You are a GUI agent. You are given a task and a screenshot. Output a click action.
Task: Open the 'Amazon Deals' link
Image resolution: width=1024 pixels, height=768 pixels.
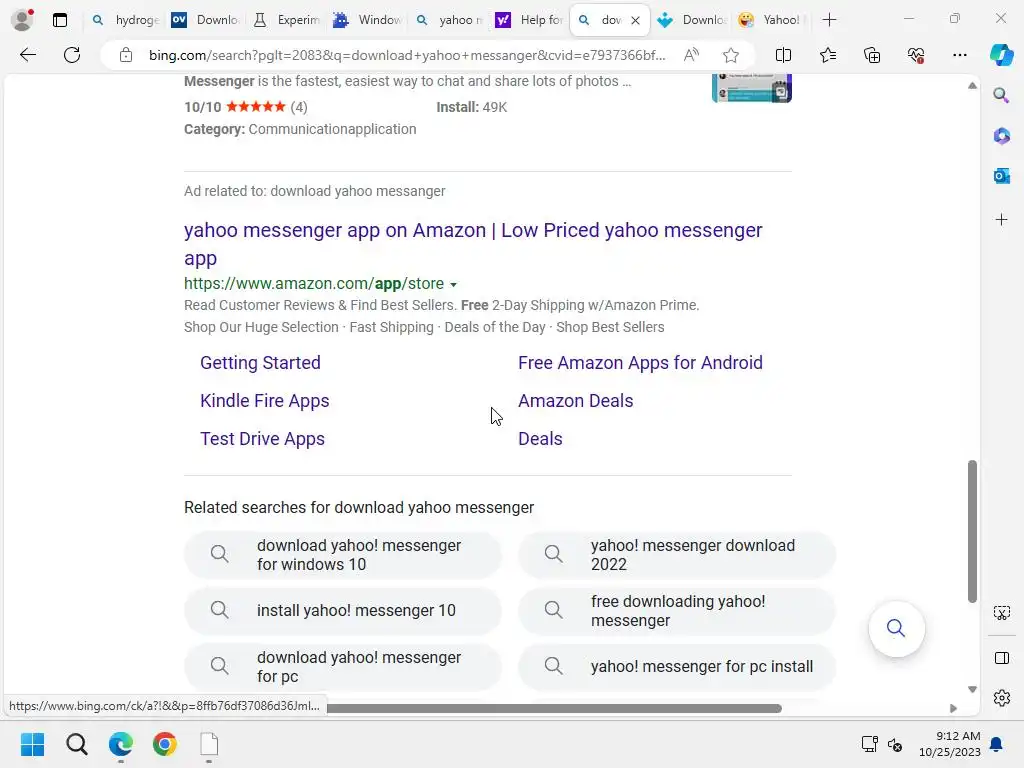(575, 400)
